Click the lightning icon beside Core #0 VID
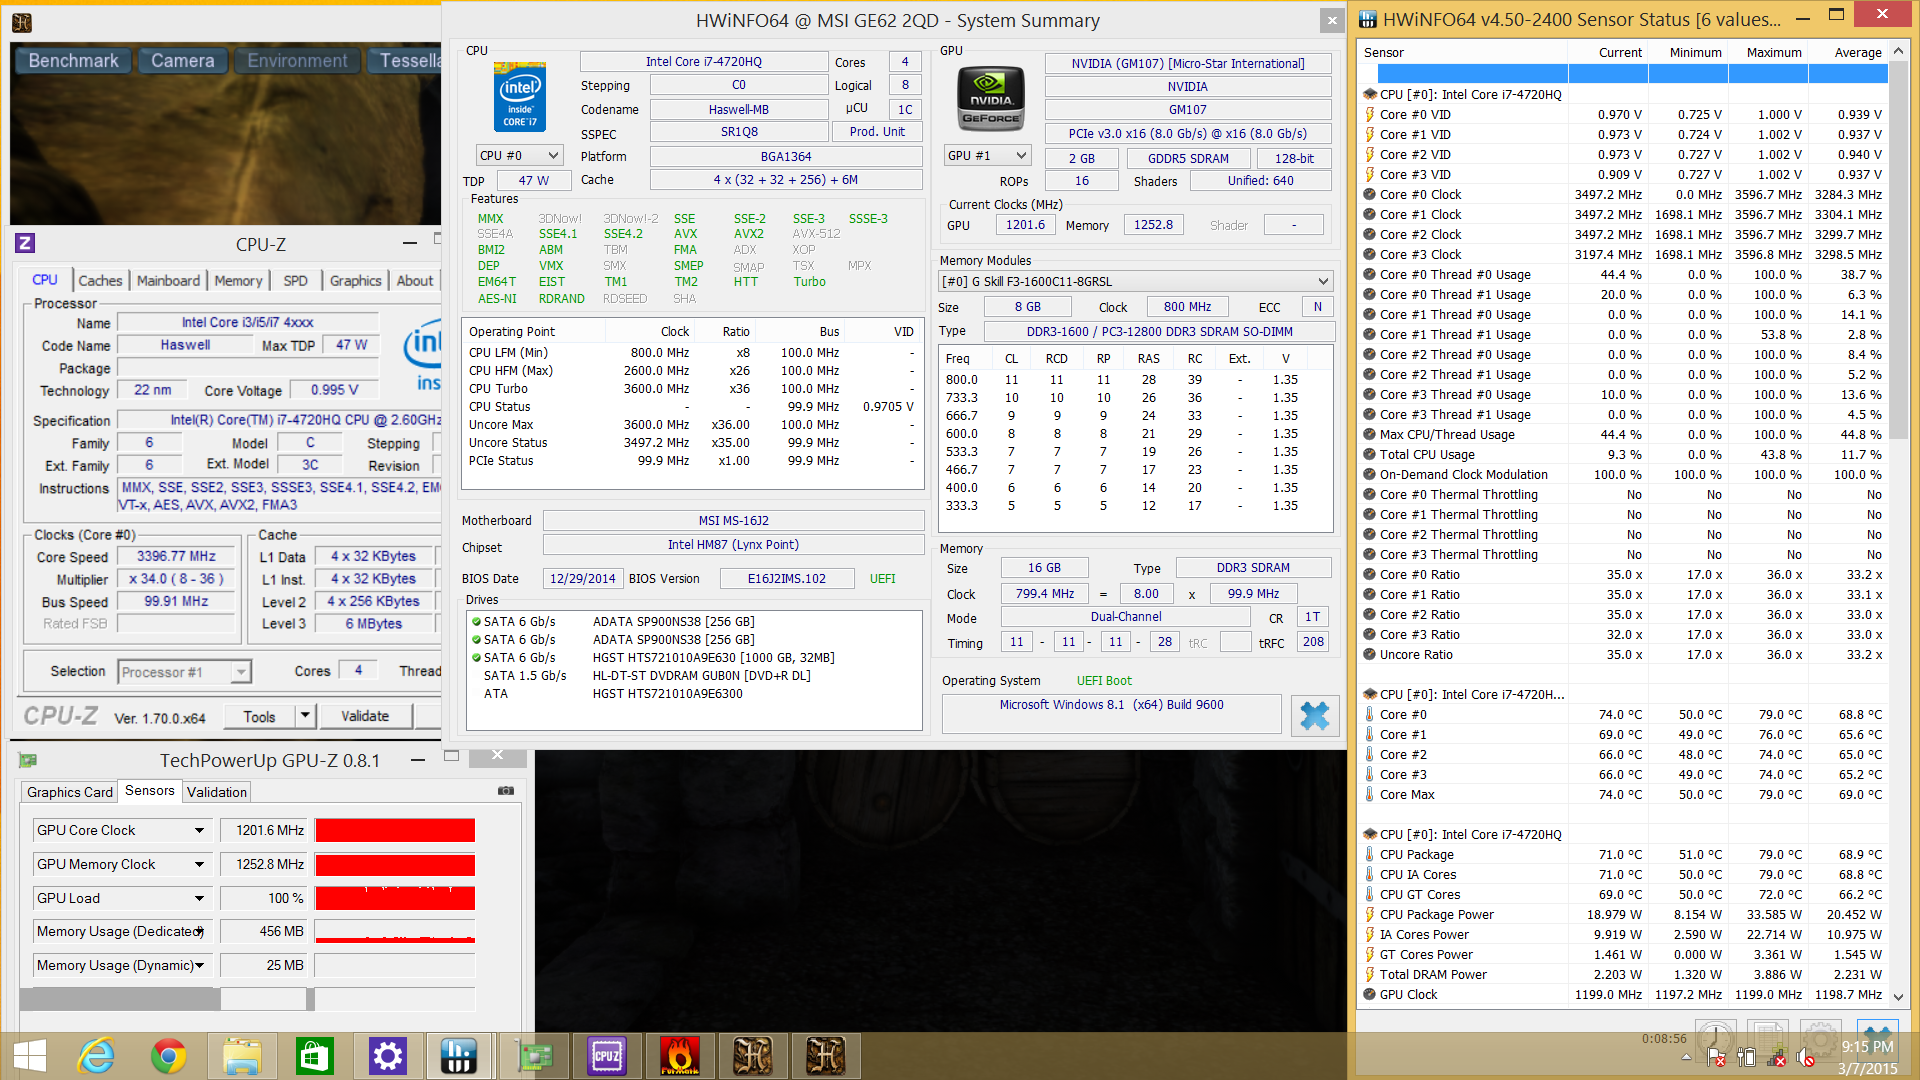 point(1370,115)
